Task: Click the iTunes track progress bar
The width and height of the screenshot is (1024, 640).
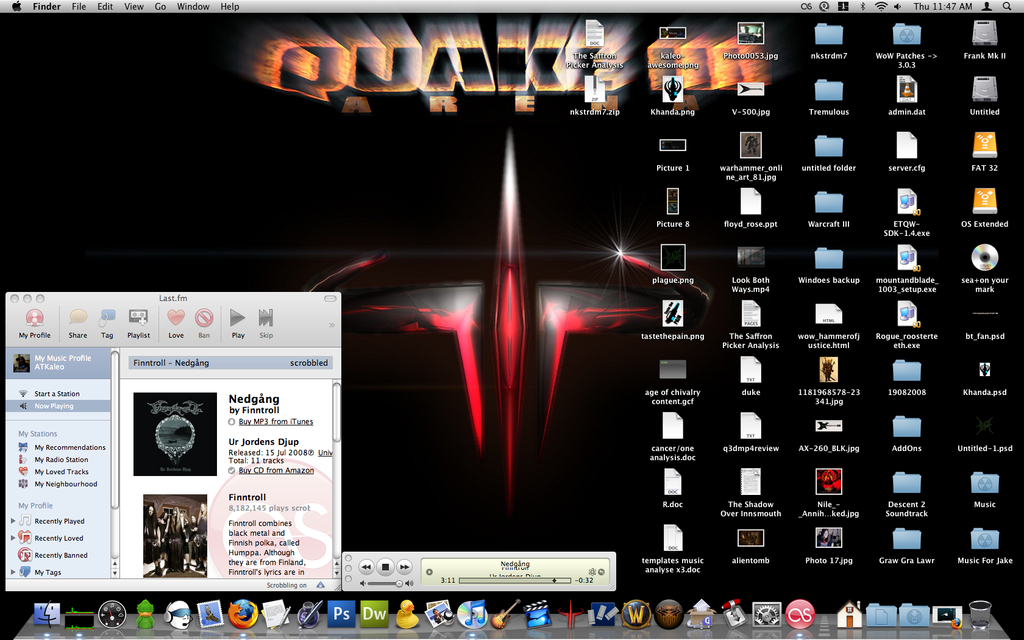Action: [515, 580]
